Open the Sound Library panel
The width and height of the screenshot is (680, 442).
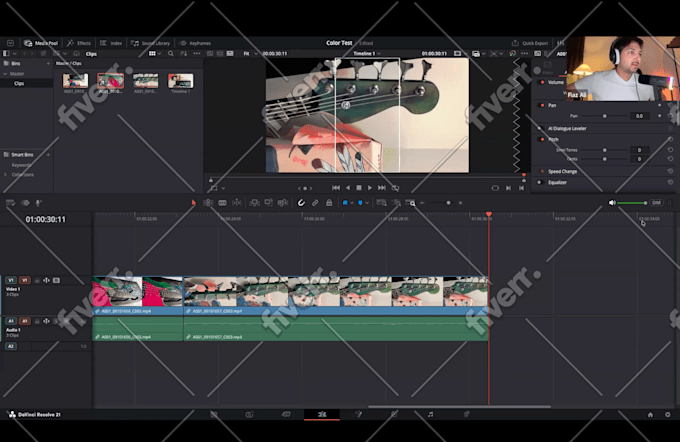pos(150,43)
